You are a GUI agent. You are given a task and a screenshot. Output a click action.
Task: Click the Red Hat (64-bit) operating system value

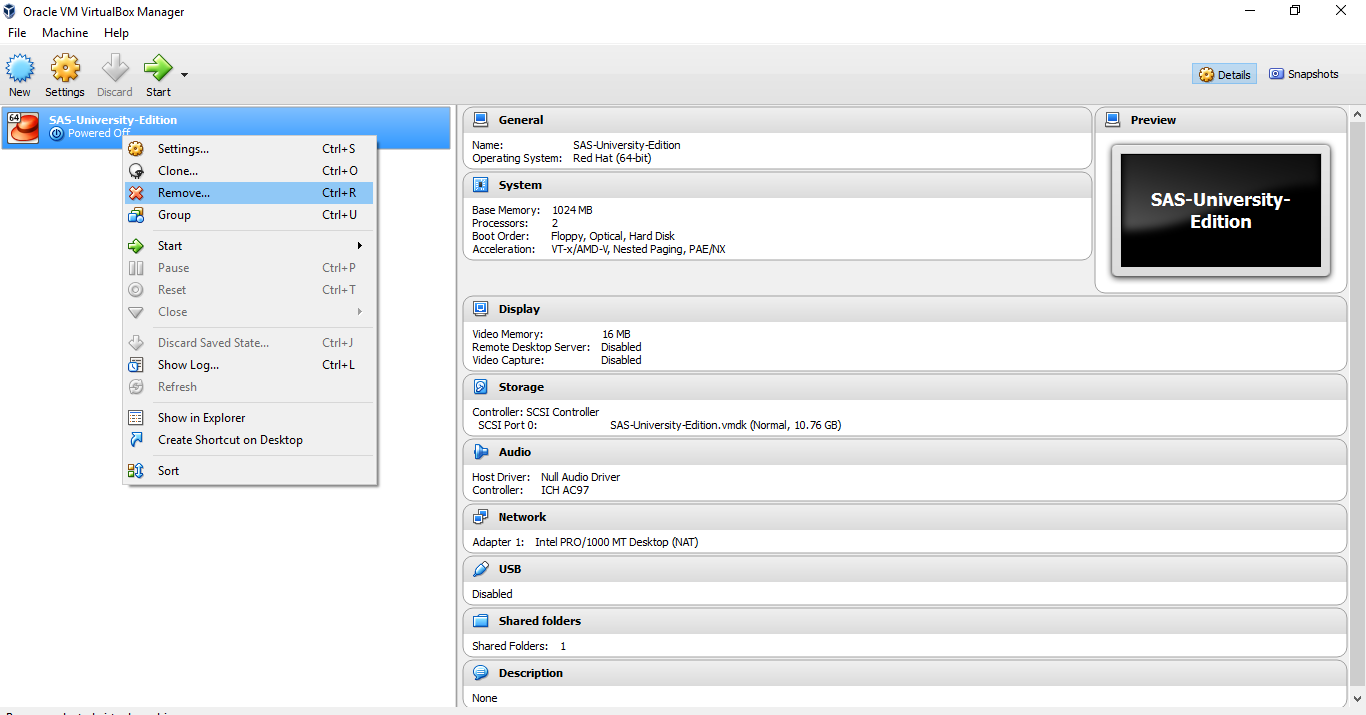point(613,158)
